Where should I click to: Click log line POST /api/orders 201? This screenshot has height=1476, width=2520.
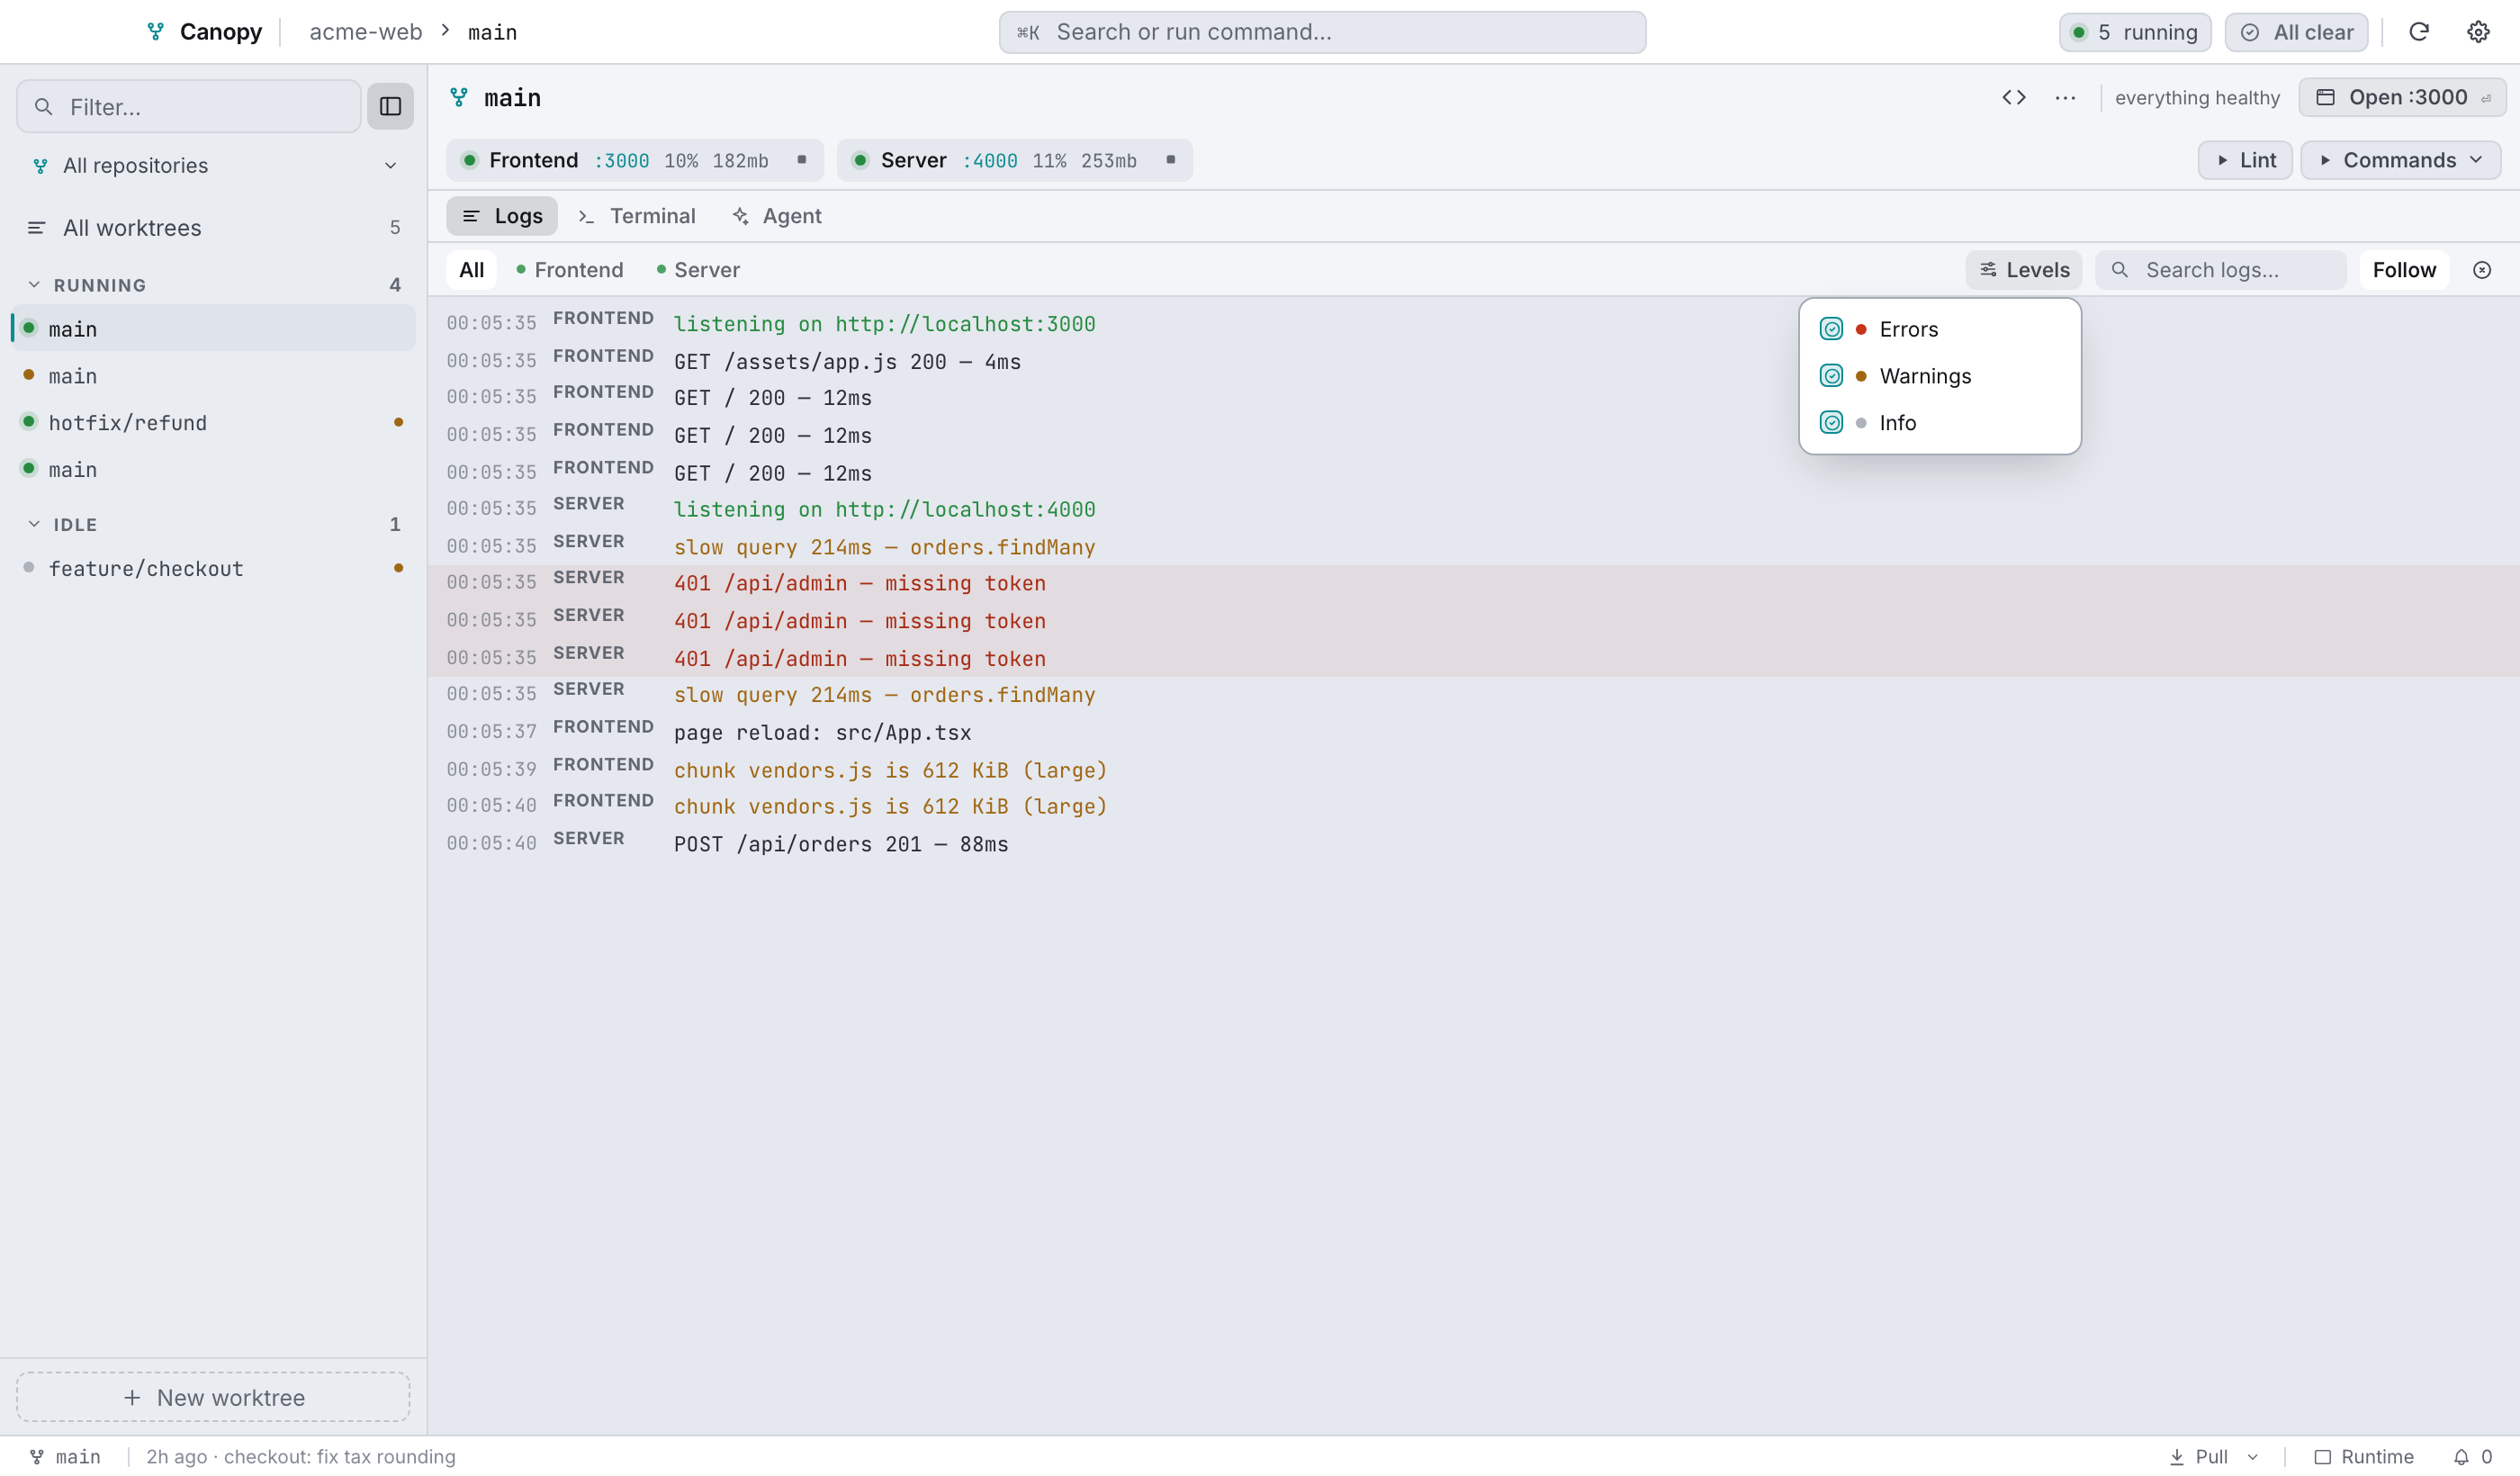[x=841, y=844]
